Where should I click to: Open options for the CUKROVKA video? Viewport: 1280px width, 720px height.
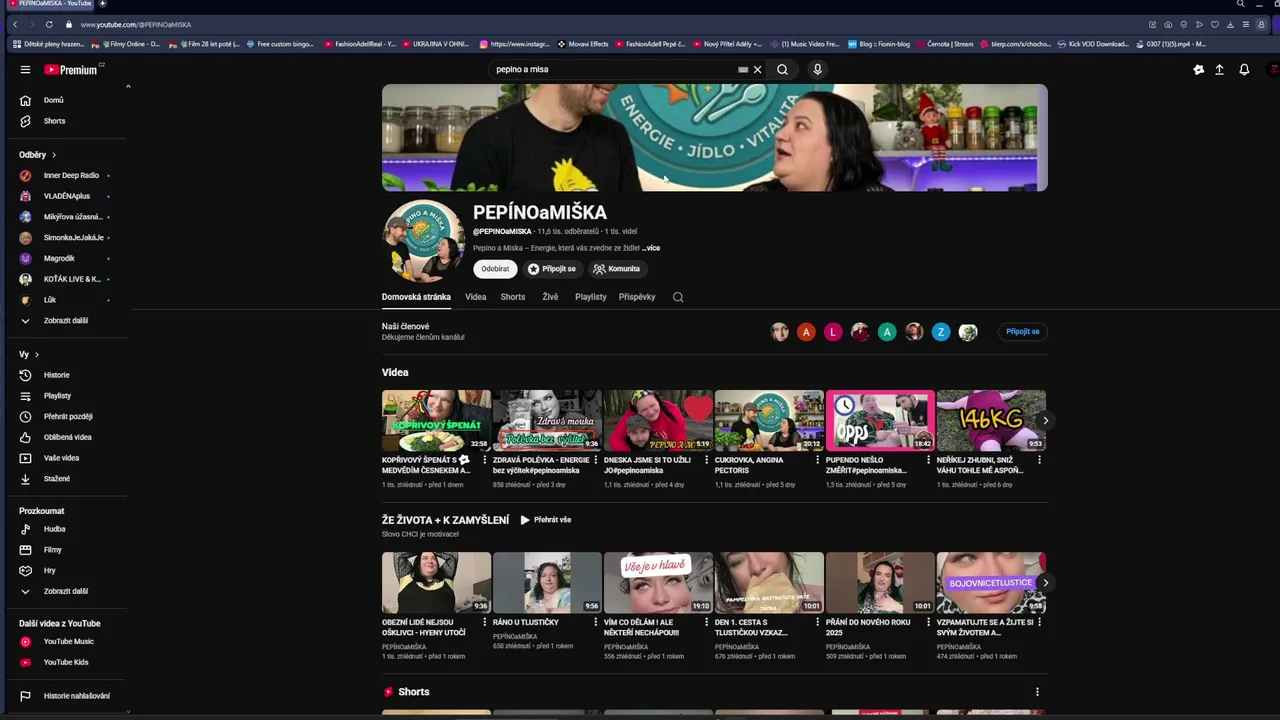click(x=818, y=460)
